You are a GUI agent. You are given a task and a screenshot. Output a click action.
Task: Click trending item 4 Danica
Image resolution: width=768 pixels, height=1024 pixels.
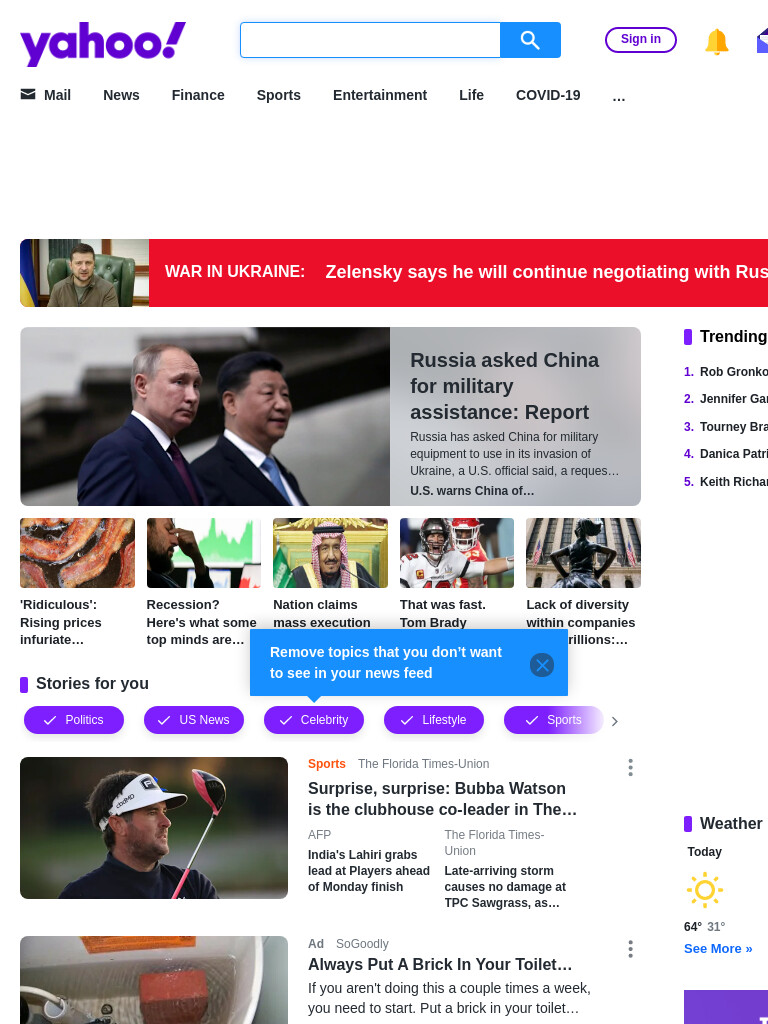tap(733, 454)
